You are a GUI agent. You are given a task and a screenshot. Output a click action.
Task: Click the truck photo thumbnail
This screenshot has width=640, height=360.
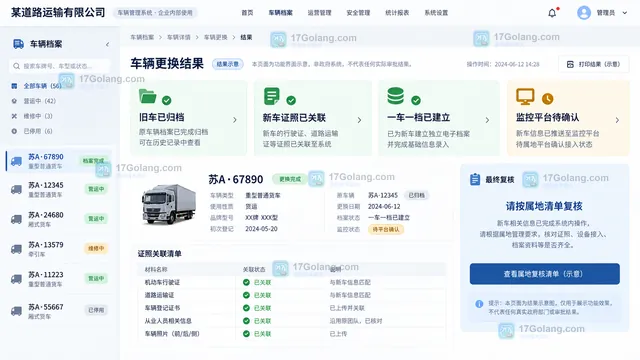coord(169,204)
